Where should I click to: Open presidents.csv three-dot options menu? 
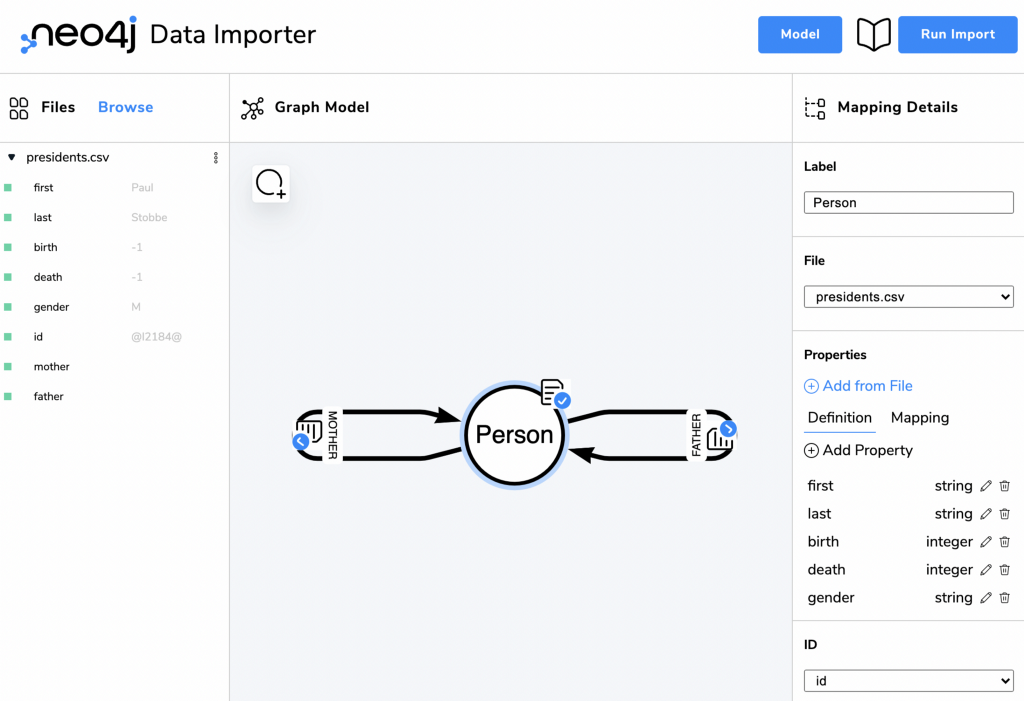(x=216, y=157)
